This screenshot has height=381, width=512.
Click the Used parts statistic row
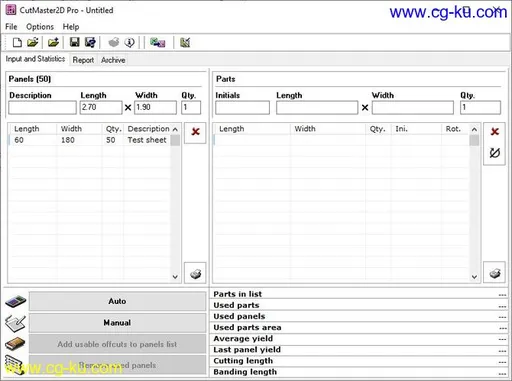[359, 305]
